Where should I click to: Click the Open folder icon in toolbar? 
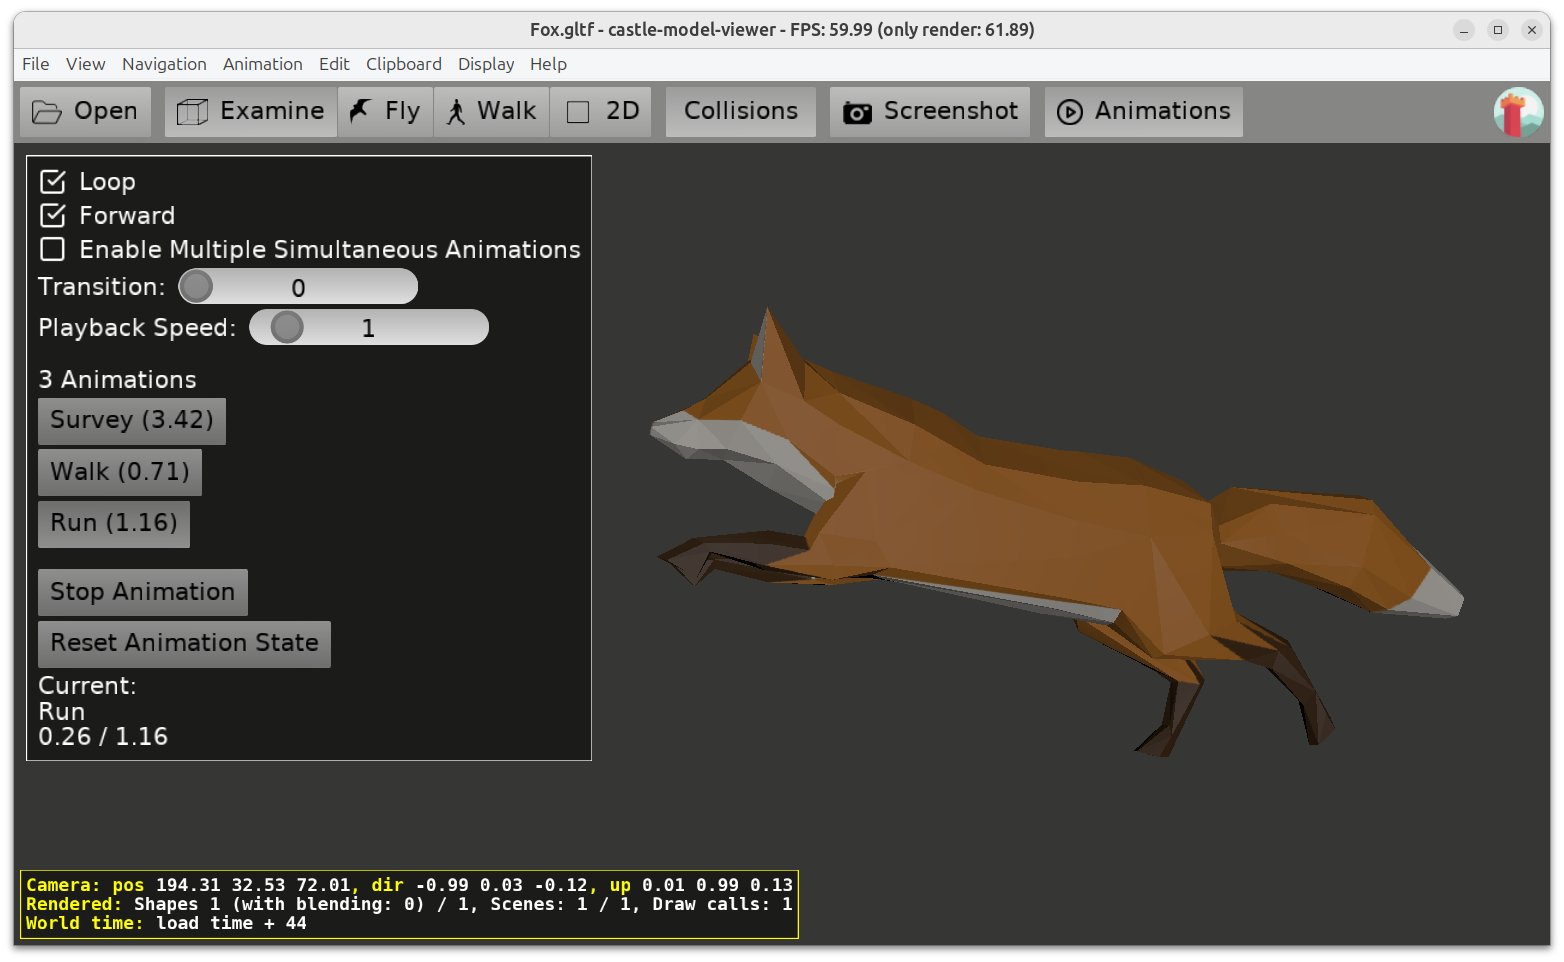(x=46, y=112)
